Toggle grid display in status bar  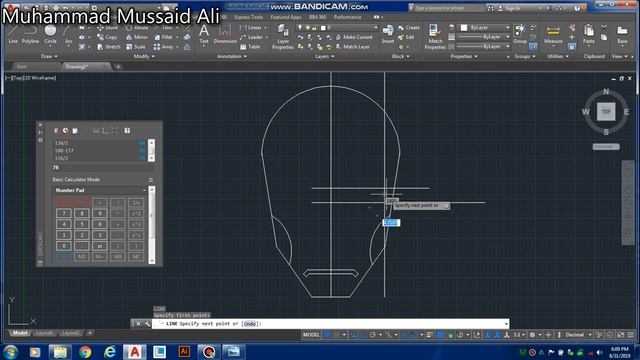tap(327, 335)
